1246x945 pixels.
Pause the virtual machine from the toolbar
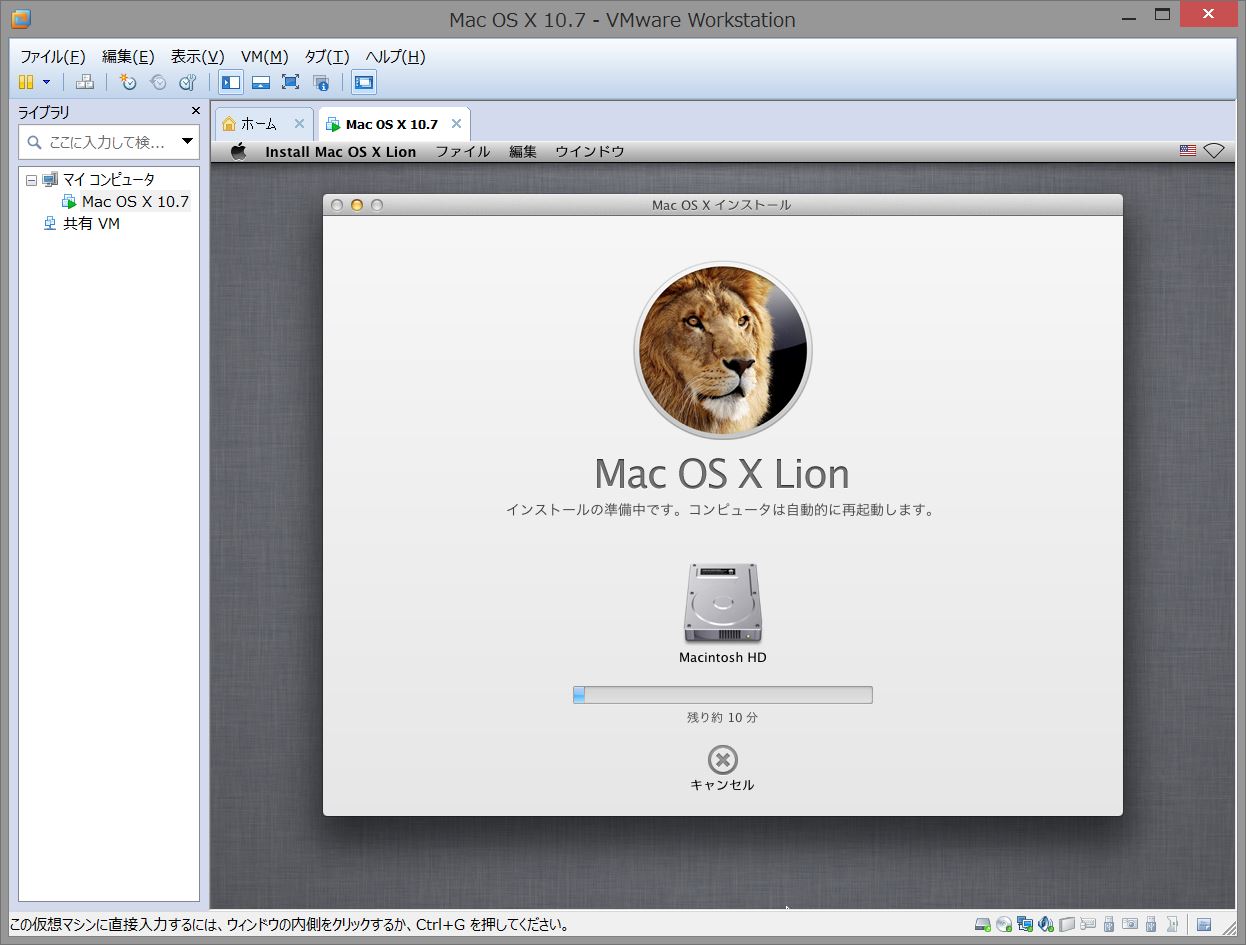click(26, 82)
